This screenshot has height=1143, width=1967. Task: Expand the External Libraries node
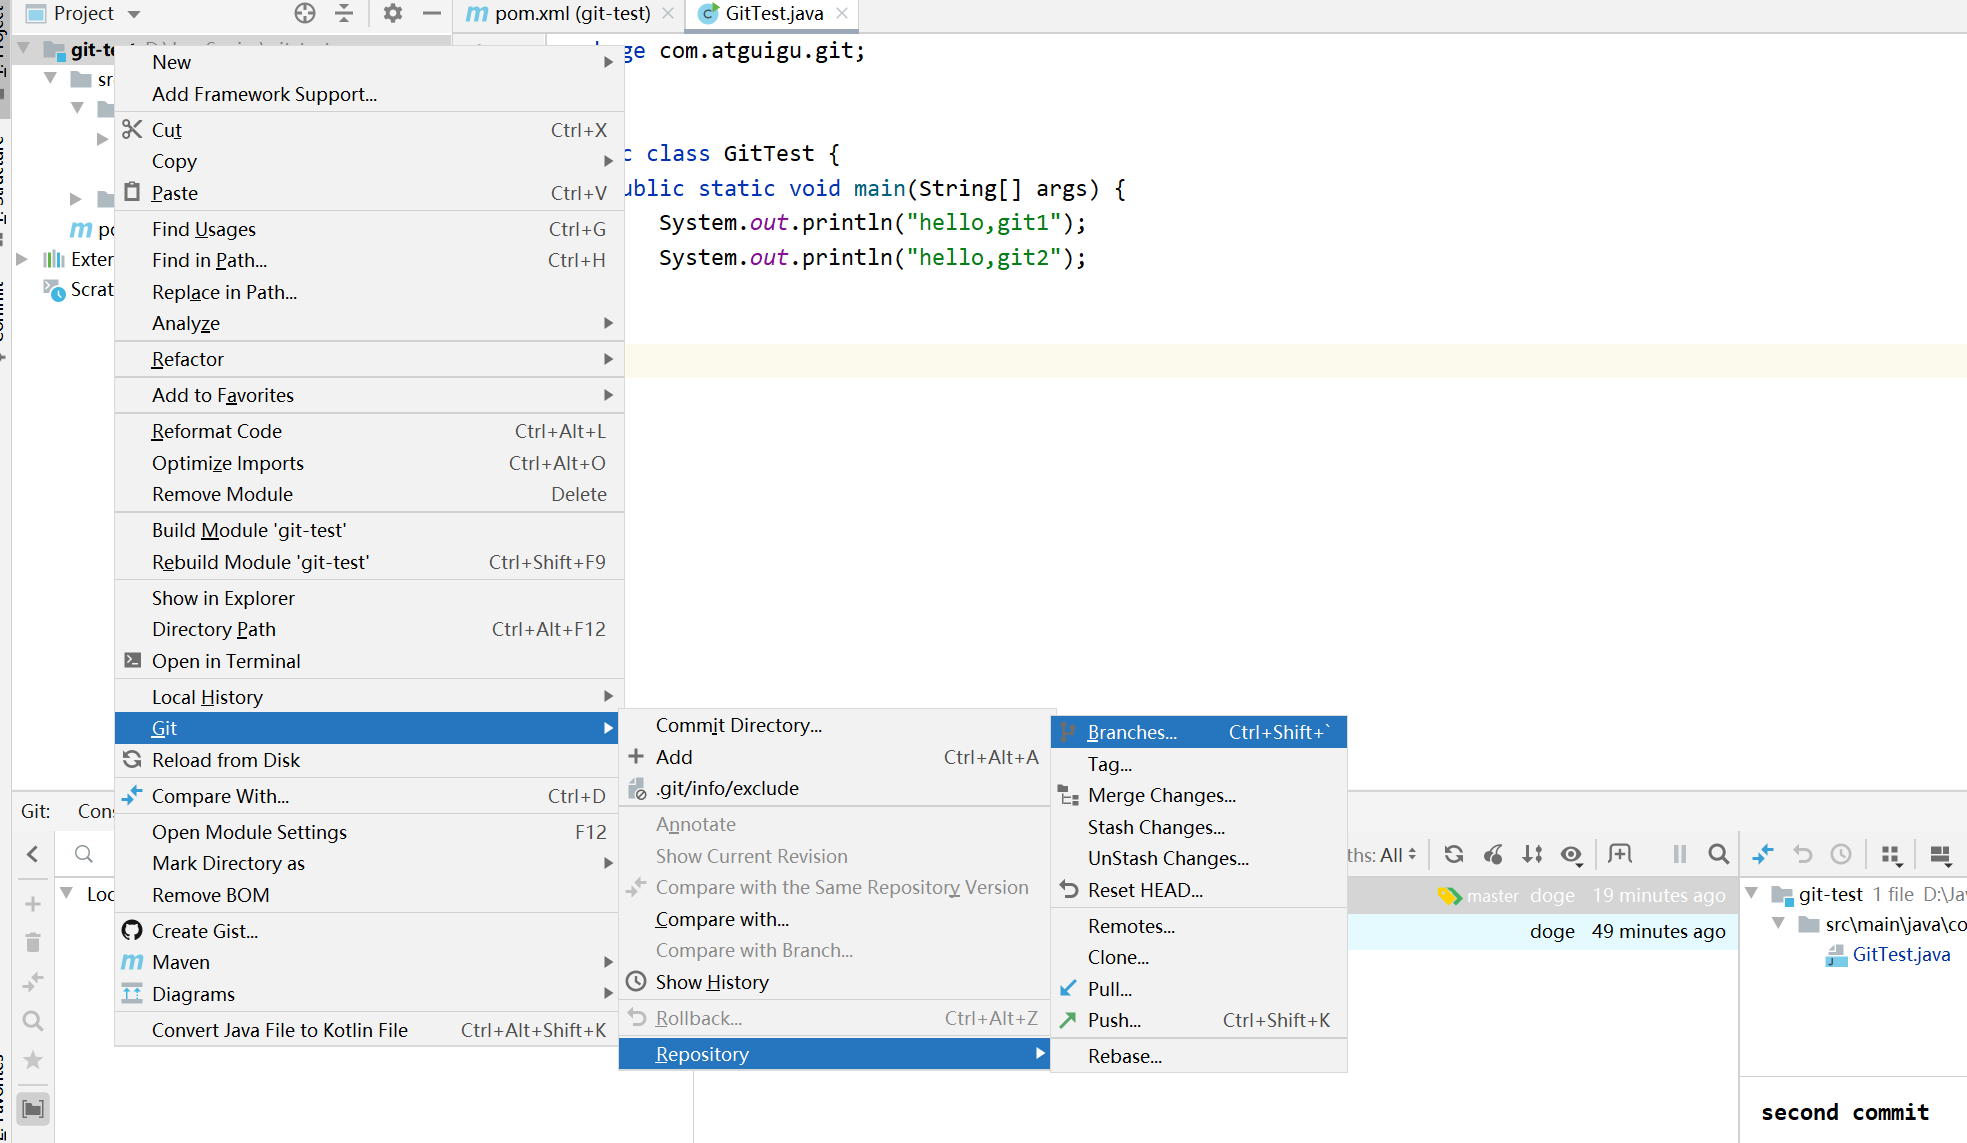[x=21, y=259]
